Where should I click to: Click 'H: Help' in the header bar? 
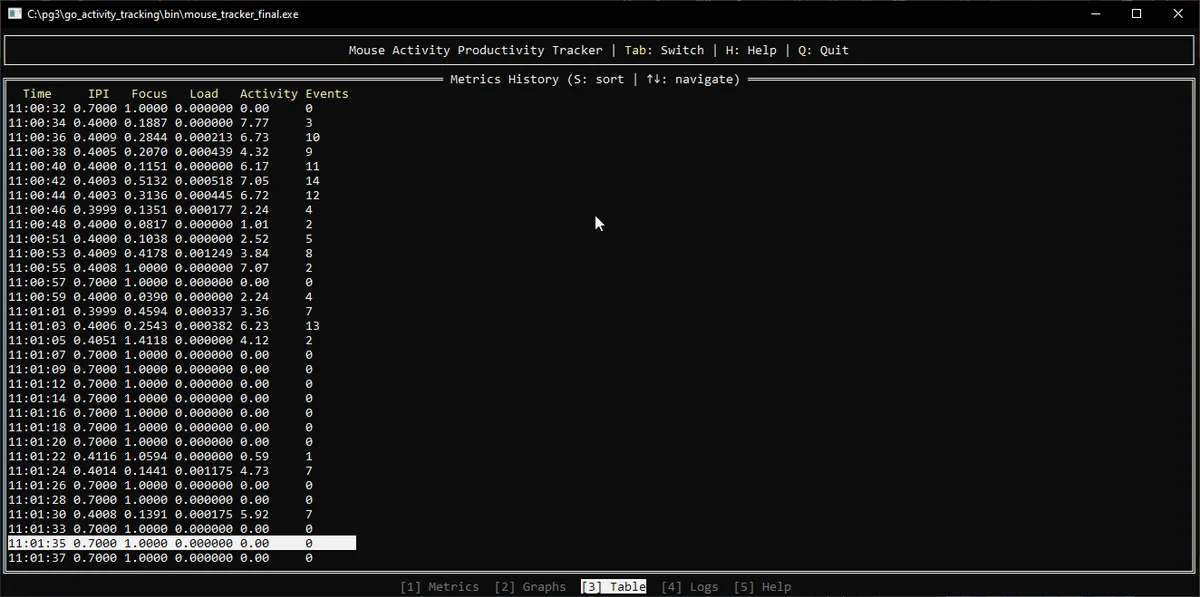click(750, 50)
